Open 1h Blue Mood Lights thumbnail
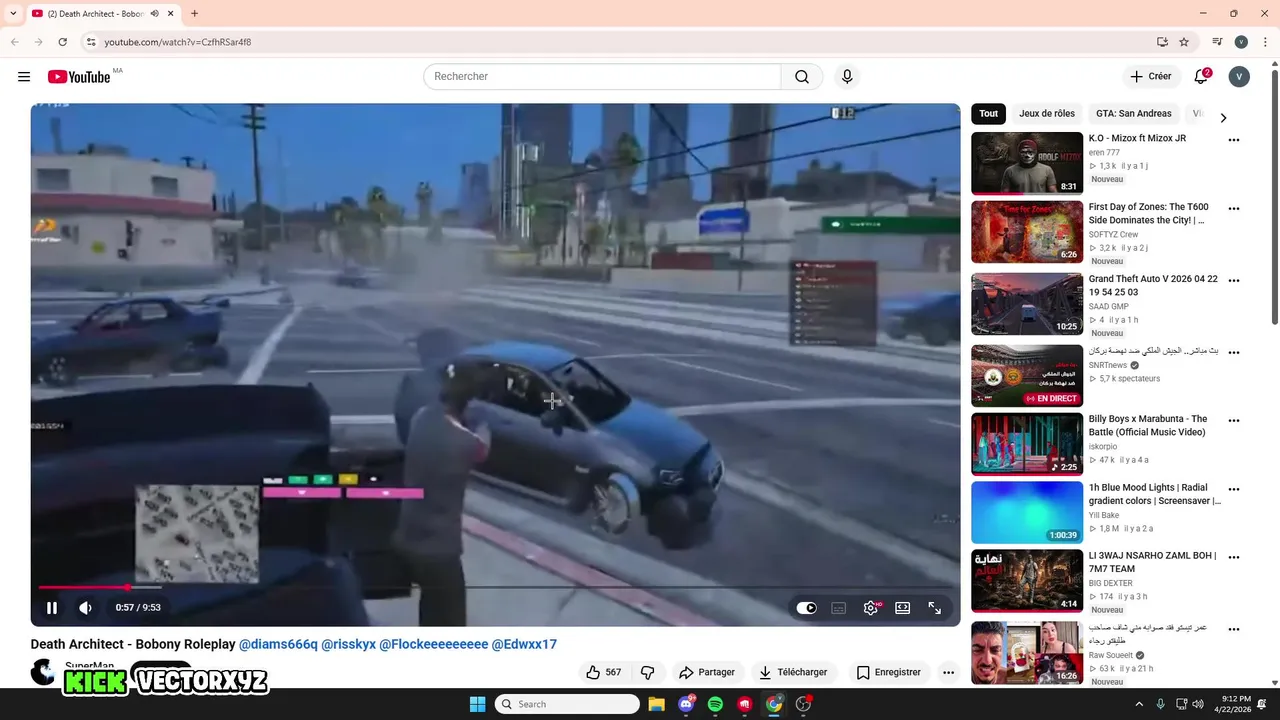The width and height of the screenshot is (1280, 720). tap(1027, 512)
